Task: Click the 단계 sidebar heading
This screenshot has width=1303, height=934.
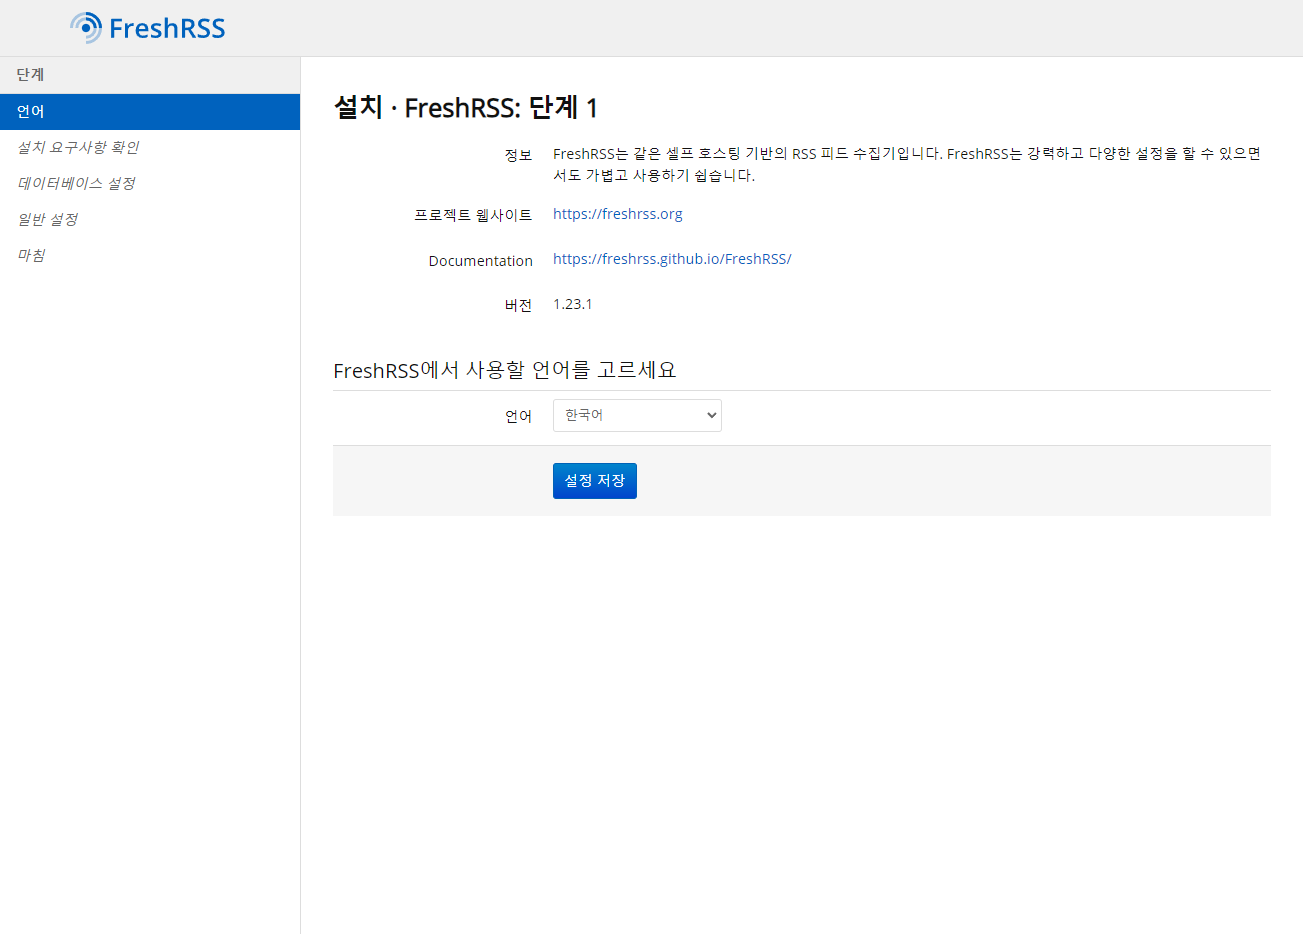Action: click(x=31, y=75)
